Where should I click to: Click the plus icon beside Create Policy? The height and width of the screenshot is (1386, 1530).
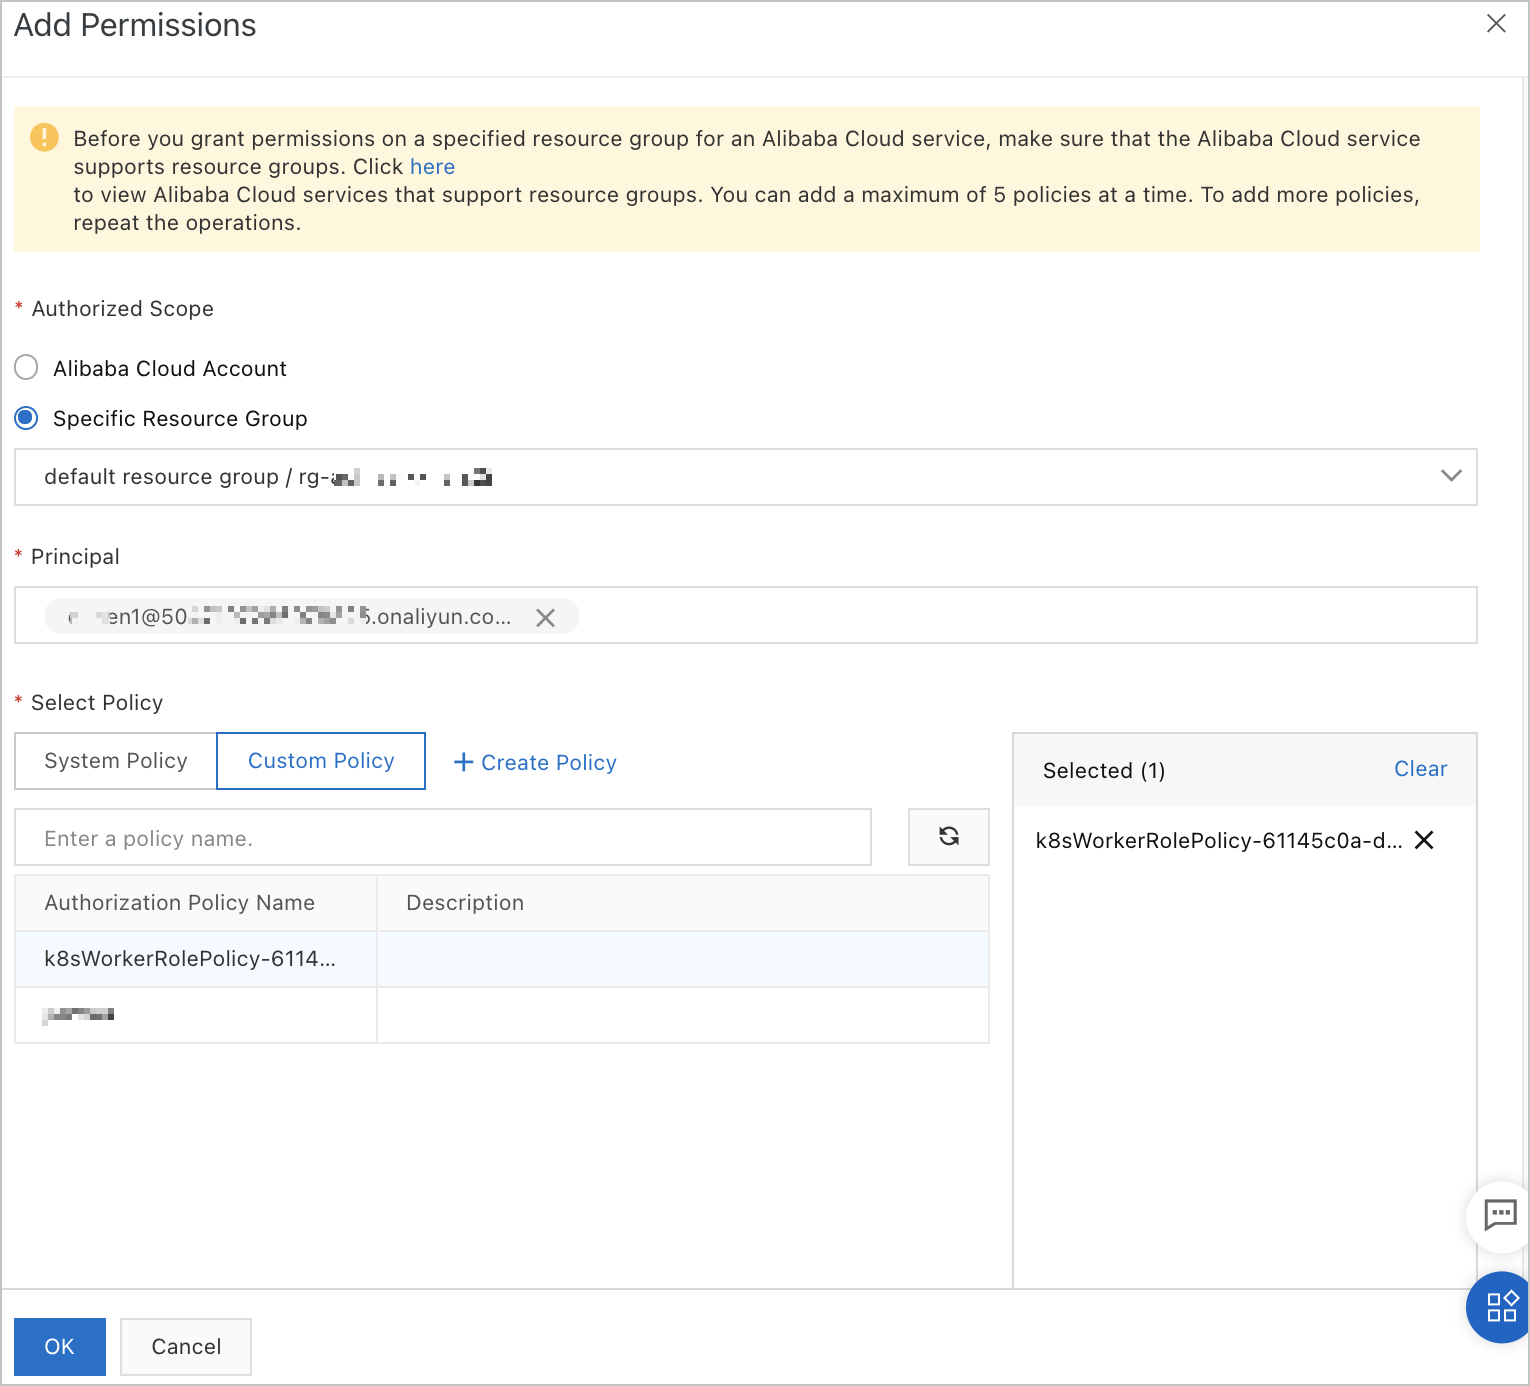463,762
